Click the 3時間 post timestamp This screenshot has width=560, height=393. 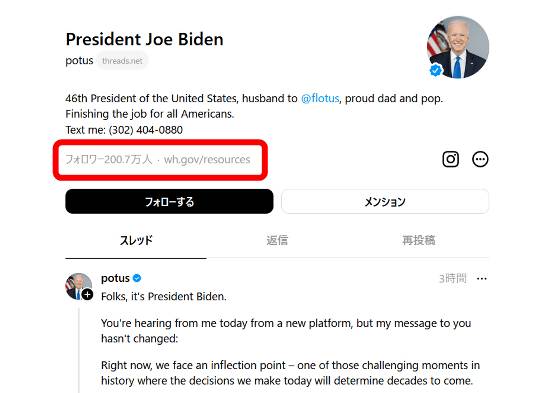[x=452, y=278]
